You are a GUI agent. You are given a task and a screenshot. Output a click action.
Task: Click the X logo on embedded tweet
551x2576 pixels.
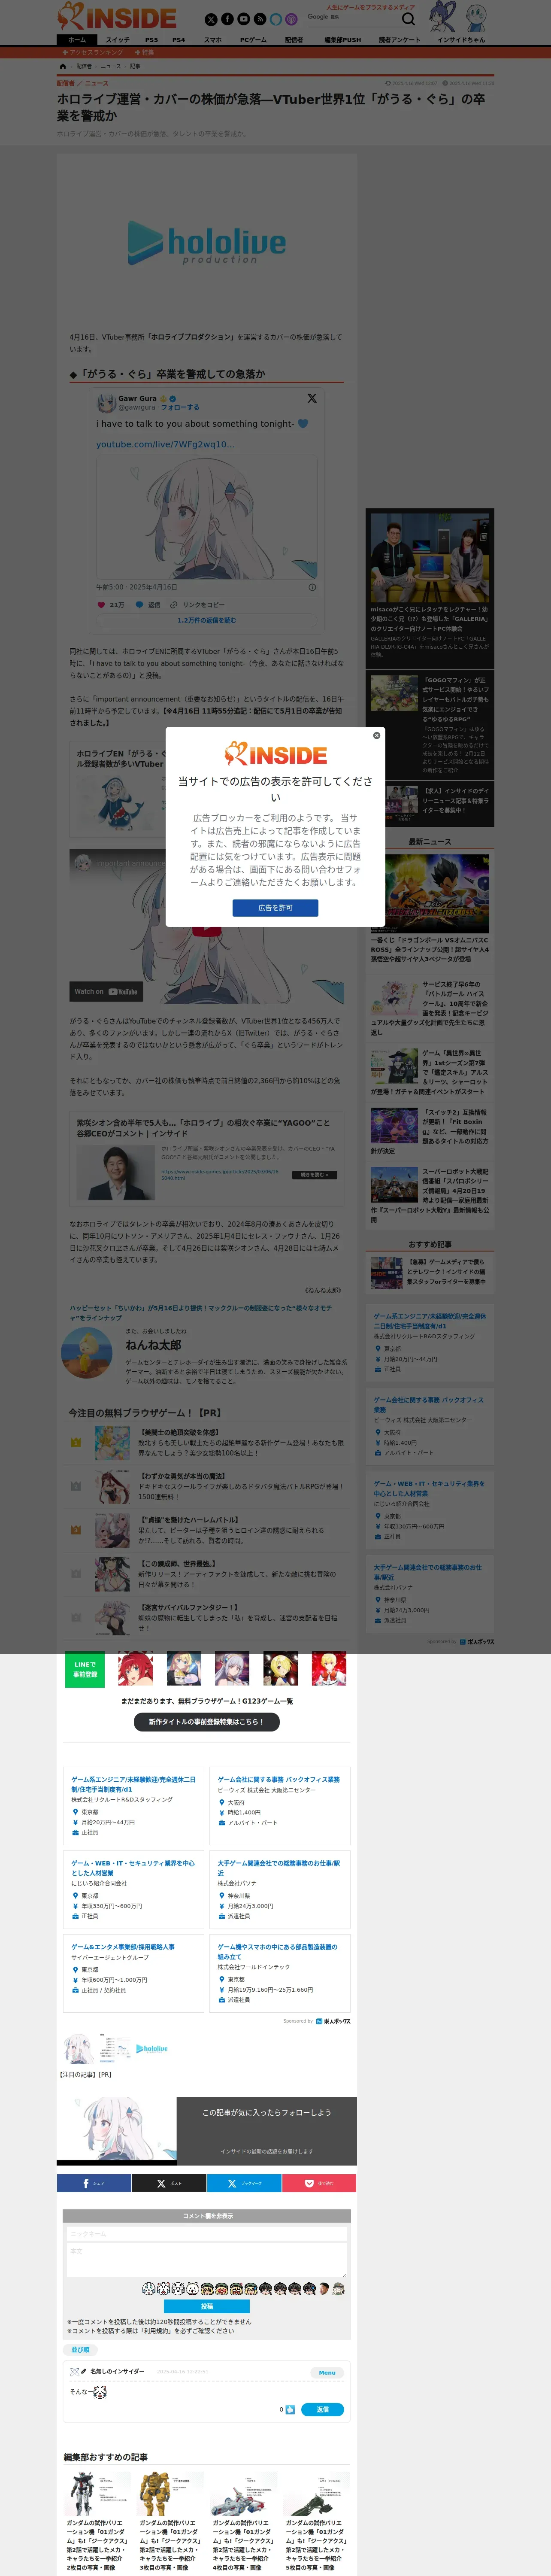[x=312, y=398]
